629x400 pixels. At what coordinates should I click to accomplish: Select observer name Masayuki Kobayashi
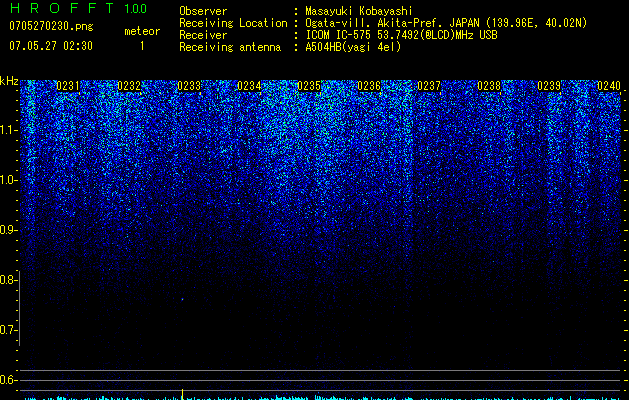click(x=359, y=11)
